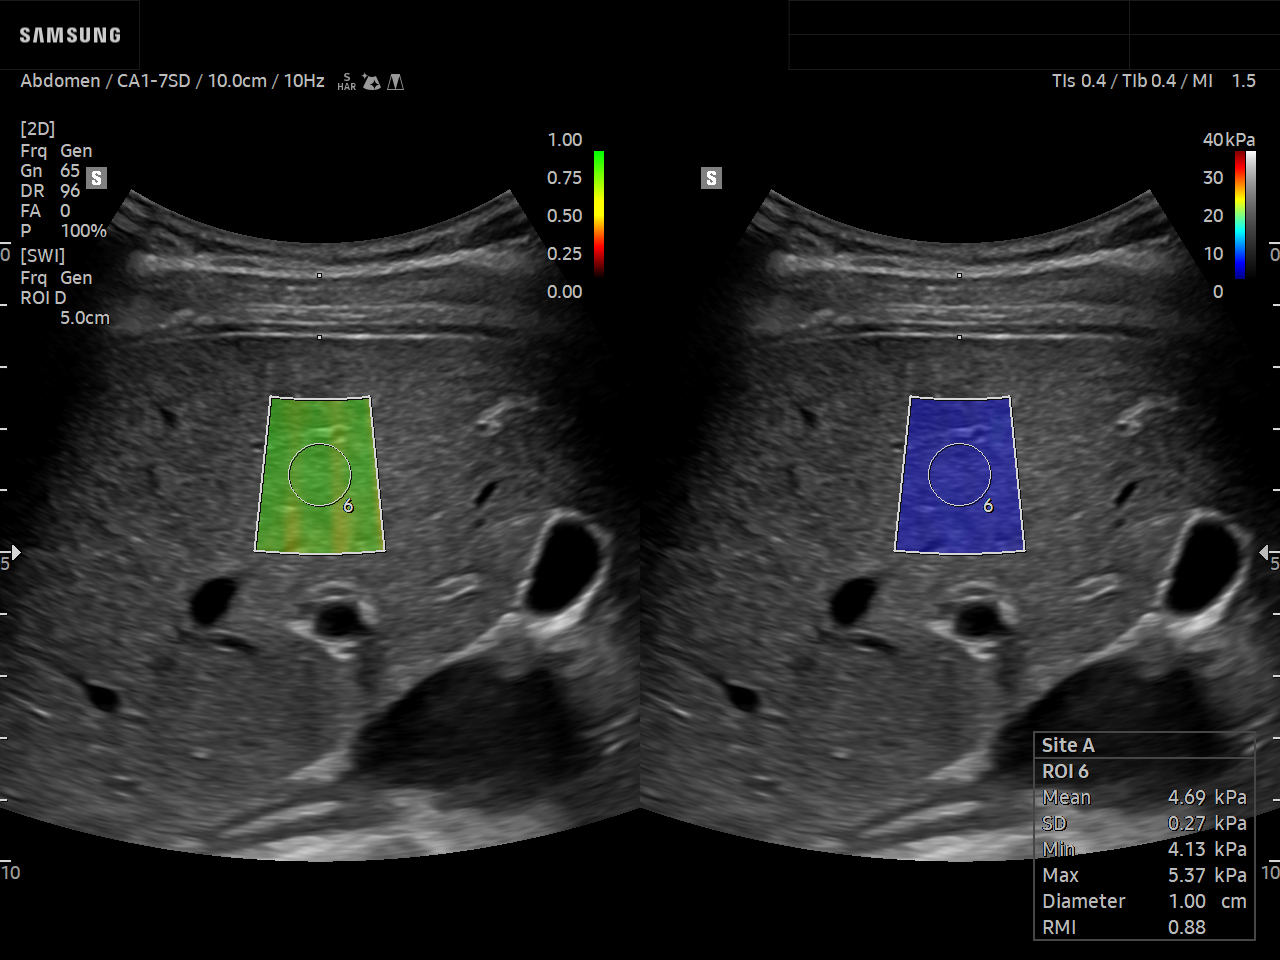Click the green-to-red reliability color bar

pos(599,214)
